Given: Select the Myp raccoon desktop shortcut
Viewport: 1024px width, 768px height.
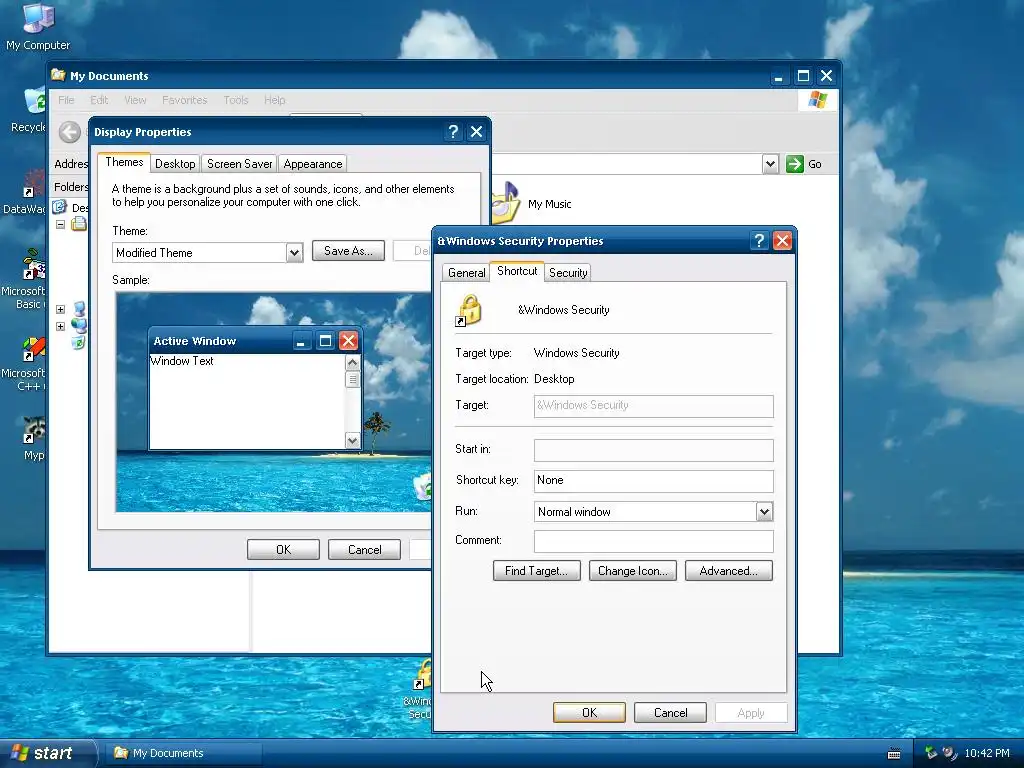Looking at the screenshot, I should (33, 430).
